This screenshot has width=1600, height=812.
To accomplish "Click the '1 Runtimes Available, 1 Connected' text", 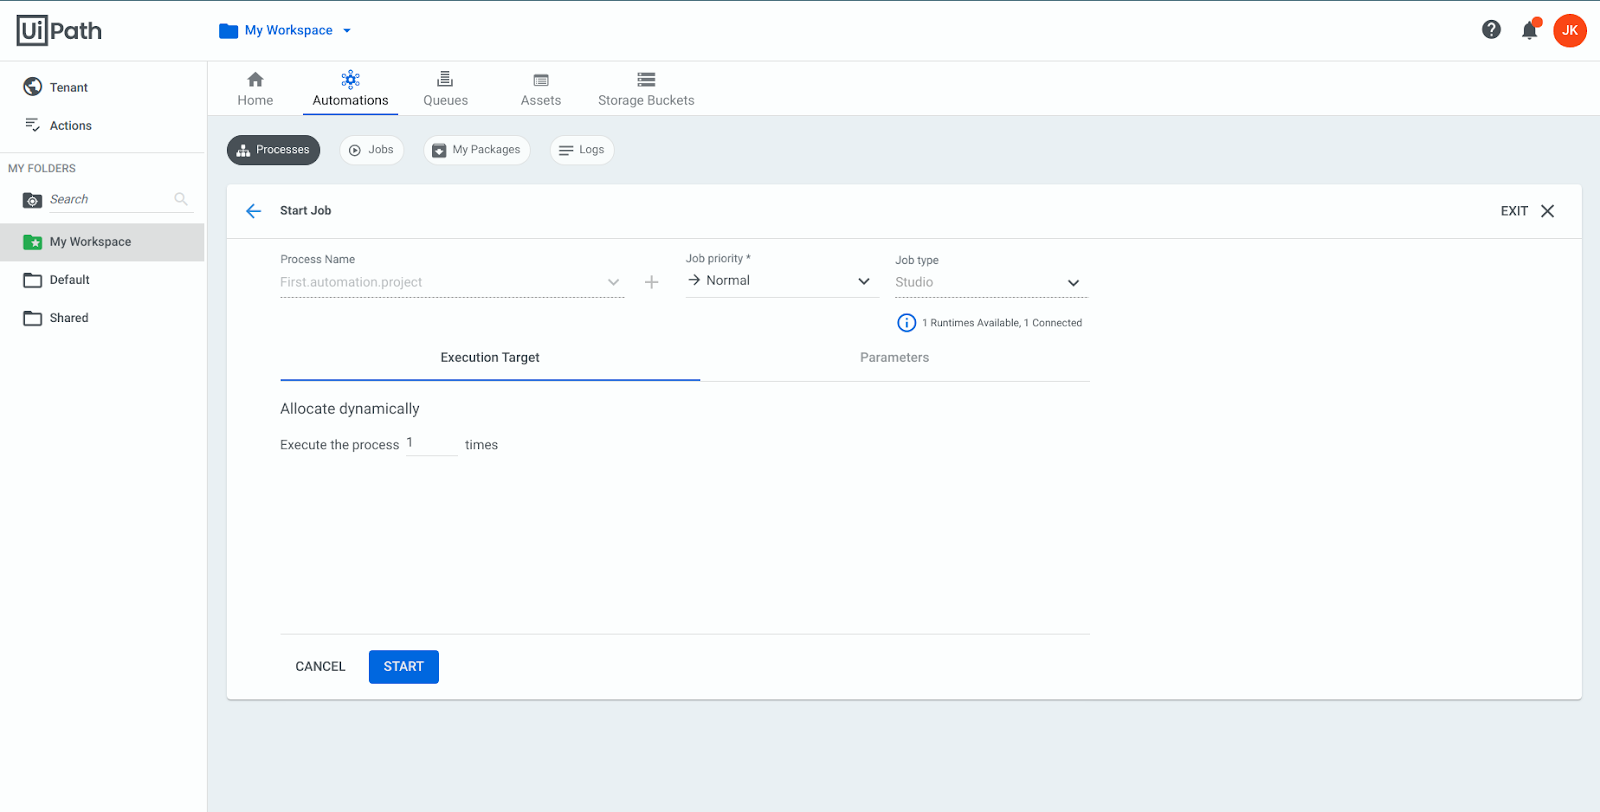I will 1002,323.
